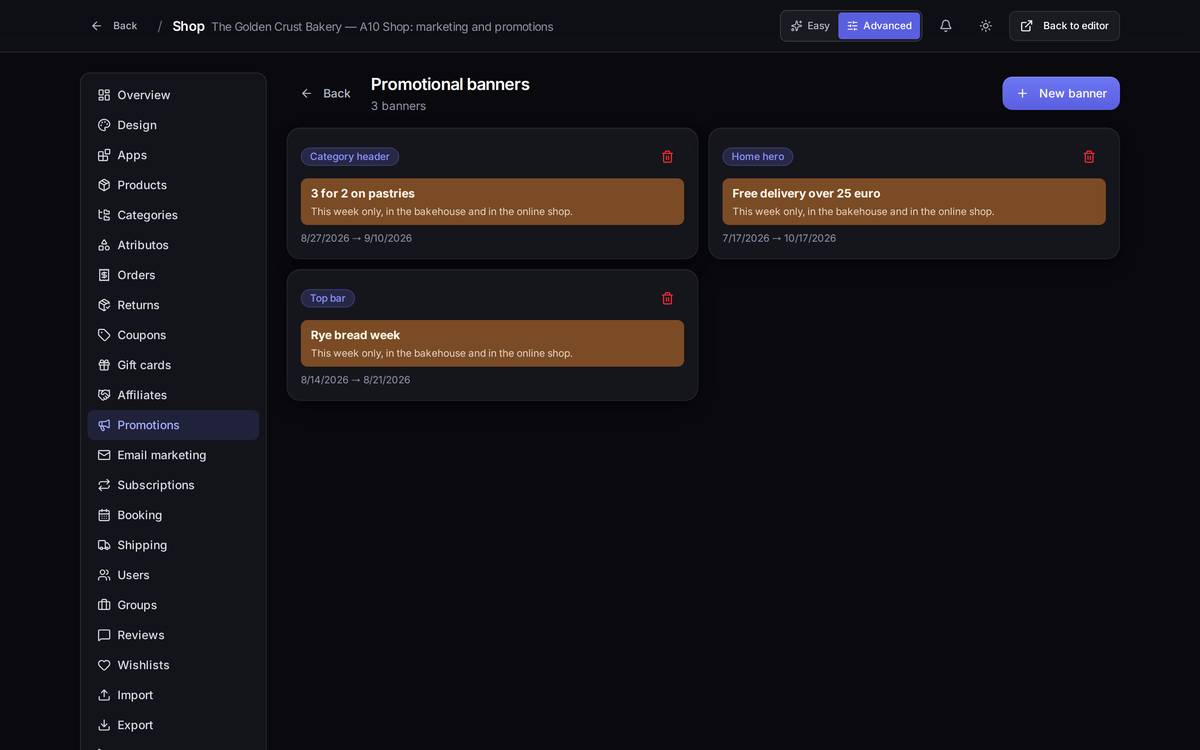This screenshot has width=1200, height=750.
Task: Go to Reviews
Action: click(x=173, y=635)
